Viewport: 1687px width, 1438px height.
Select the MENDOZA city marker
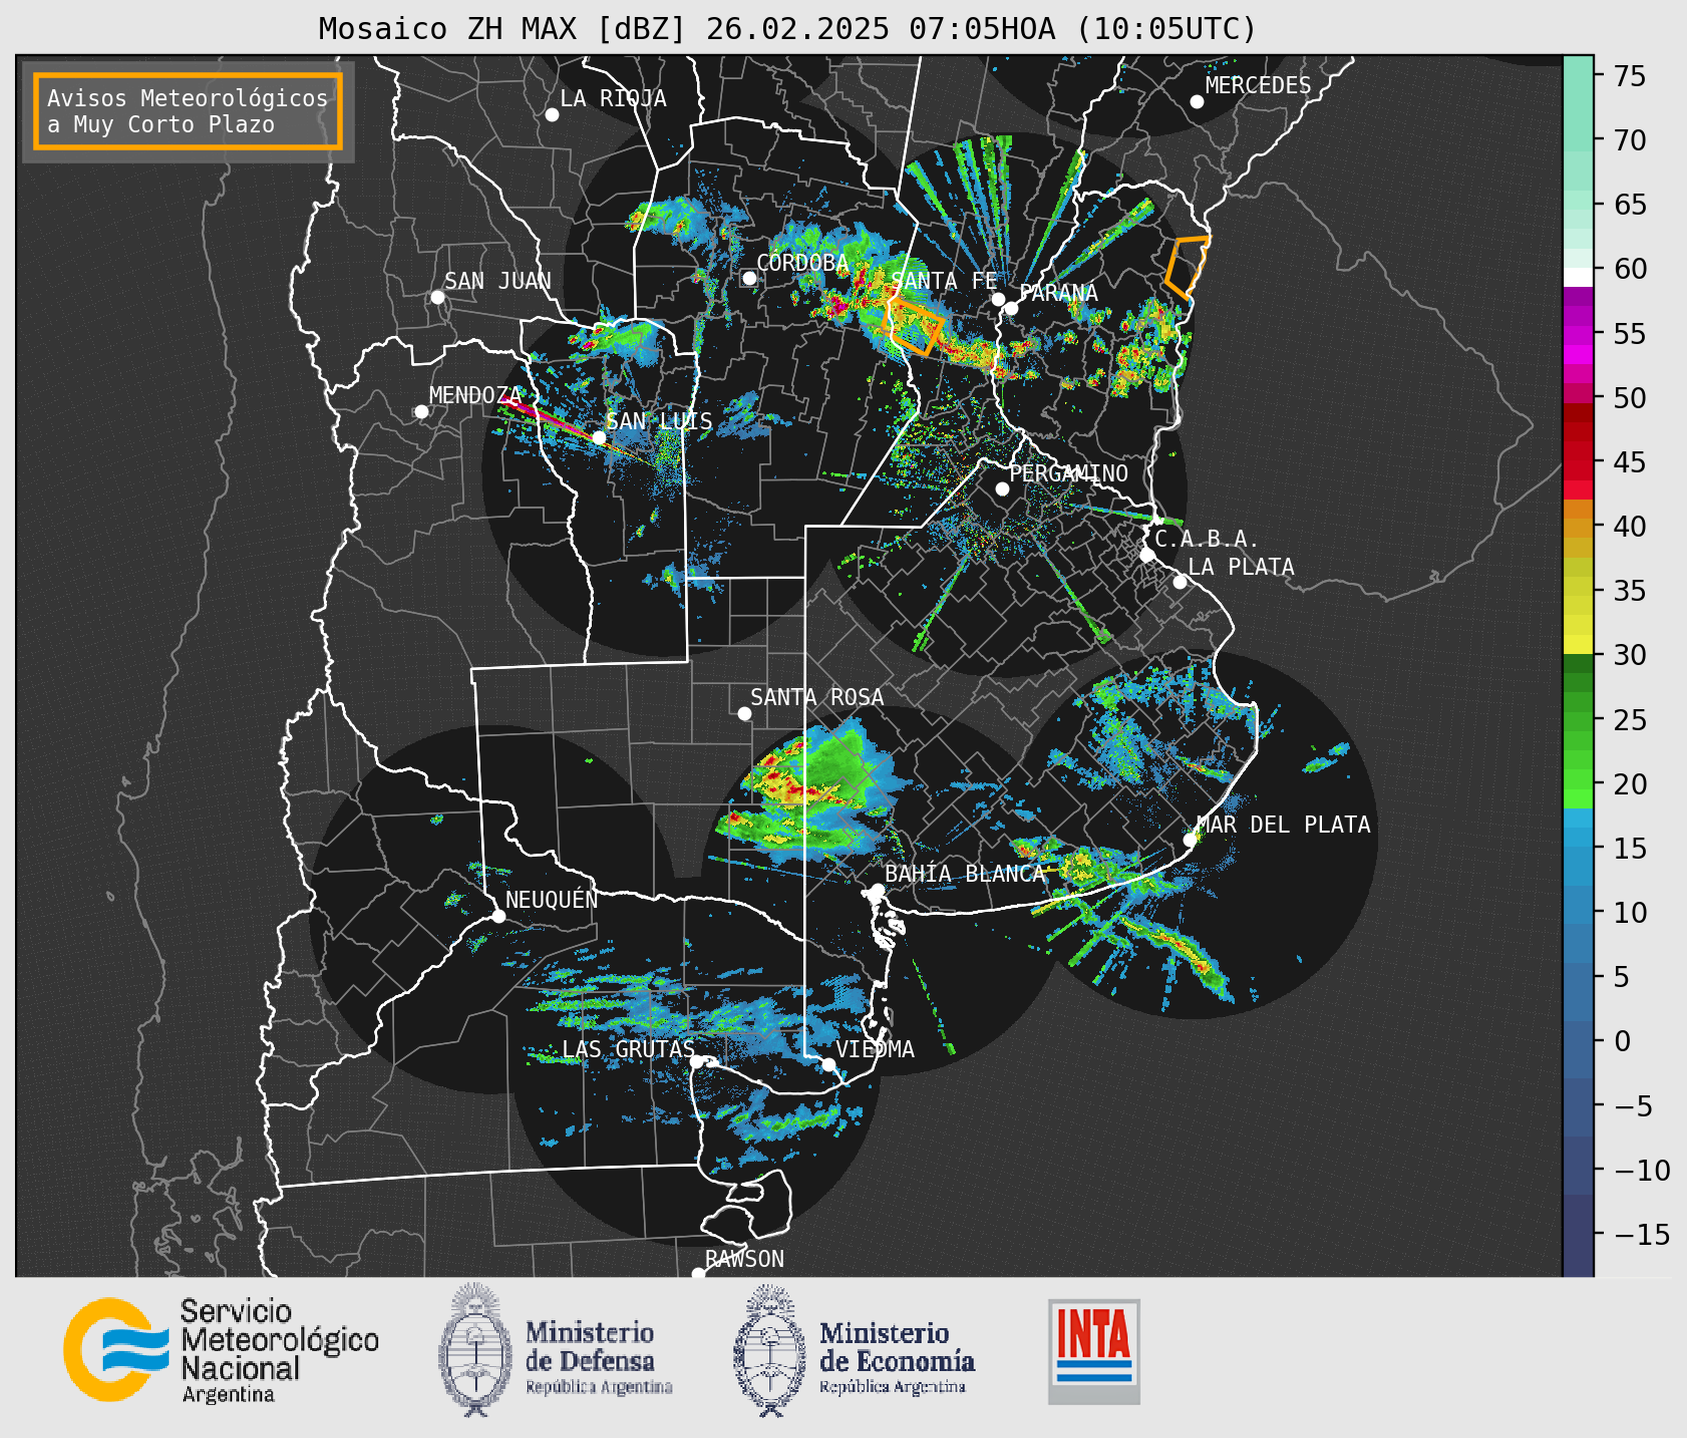[421, 412]
